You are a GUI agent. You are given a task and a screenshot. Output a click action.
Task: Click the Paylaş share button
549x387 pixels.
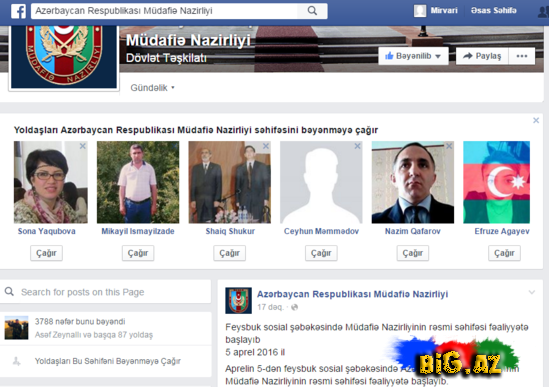tap(482, 56)
